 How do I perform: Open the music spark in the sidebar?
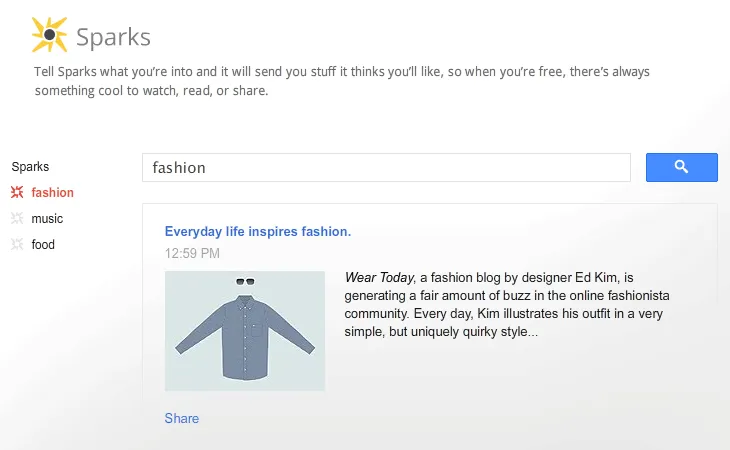pyautogui.click(x=47, y=218)
